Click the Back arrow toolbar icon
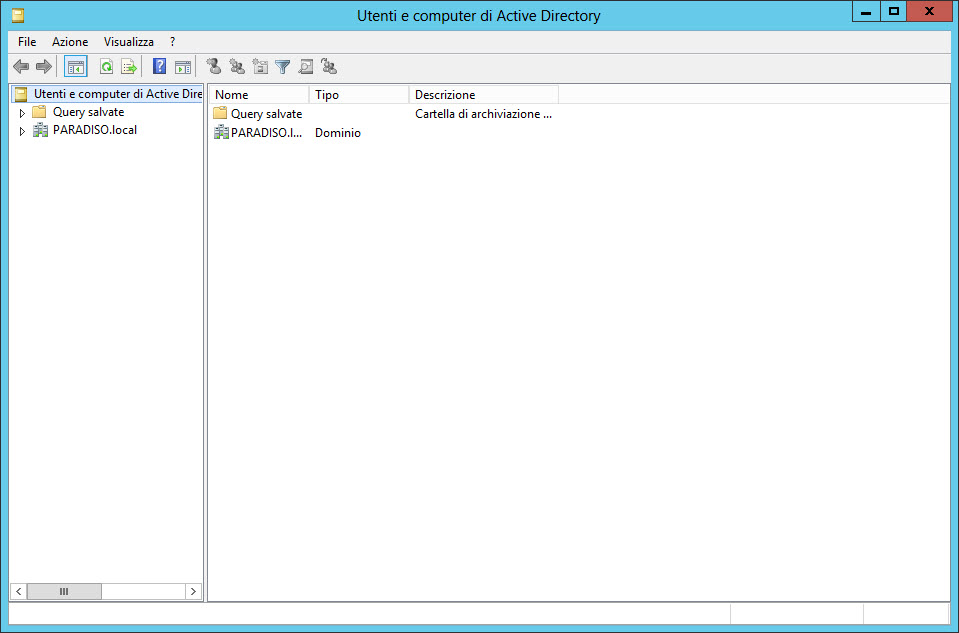 21,67
